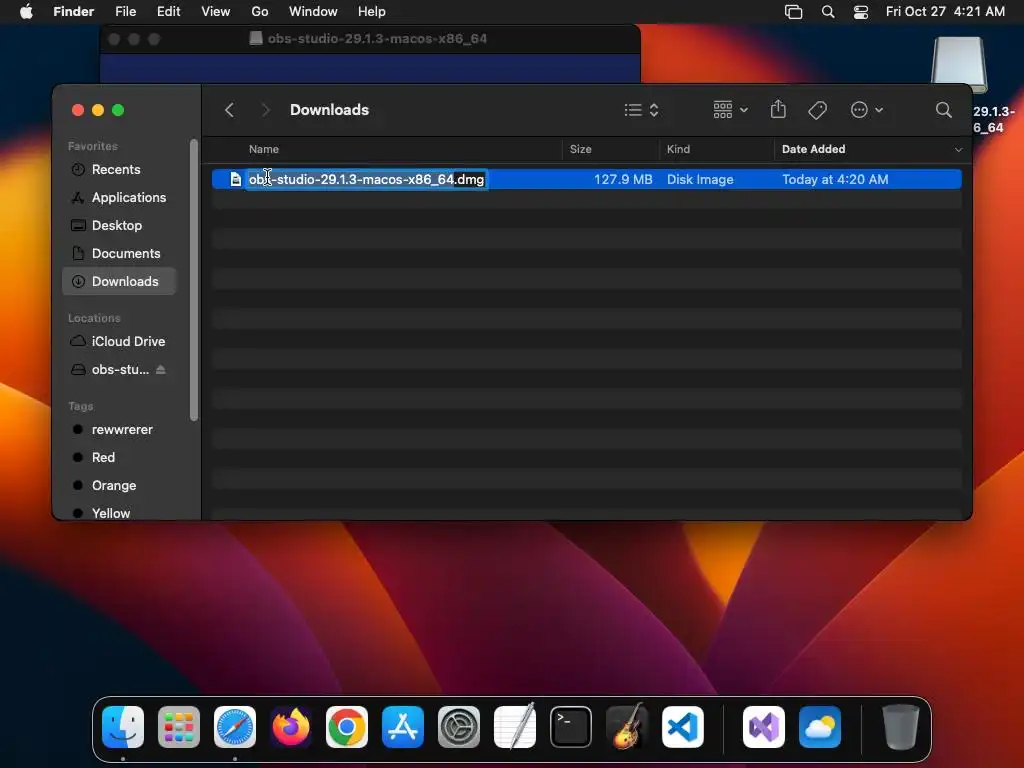Open Desktop in the sidebar
This screenshot has height=768, width=1024.
[x=119, y=225]
